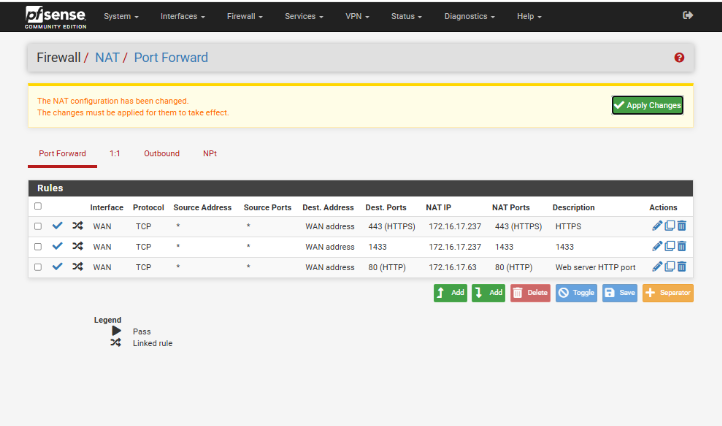
Task: Switch to the Outbound tab
Action: [161, 153]
